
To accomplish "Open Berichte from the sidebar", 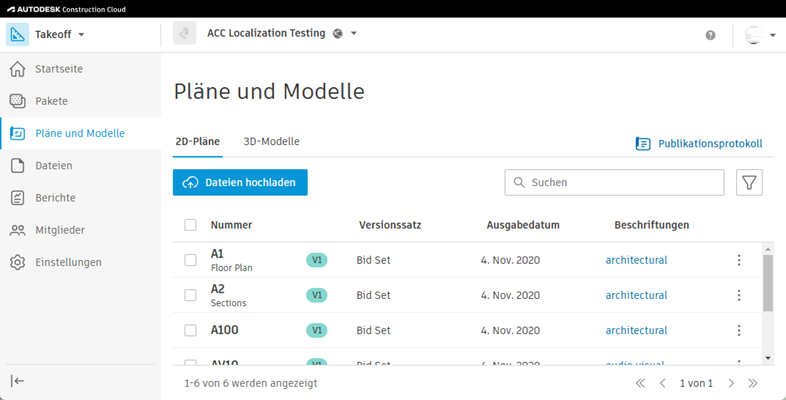I will (55, 198).
